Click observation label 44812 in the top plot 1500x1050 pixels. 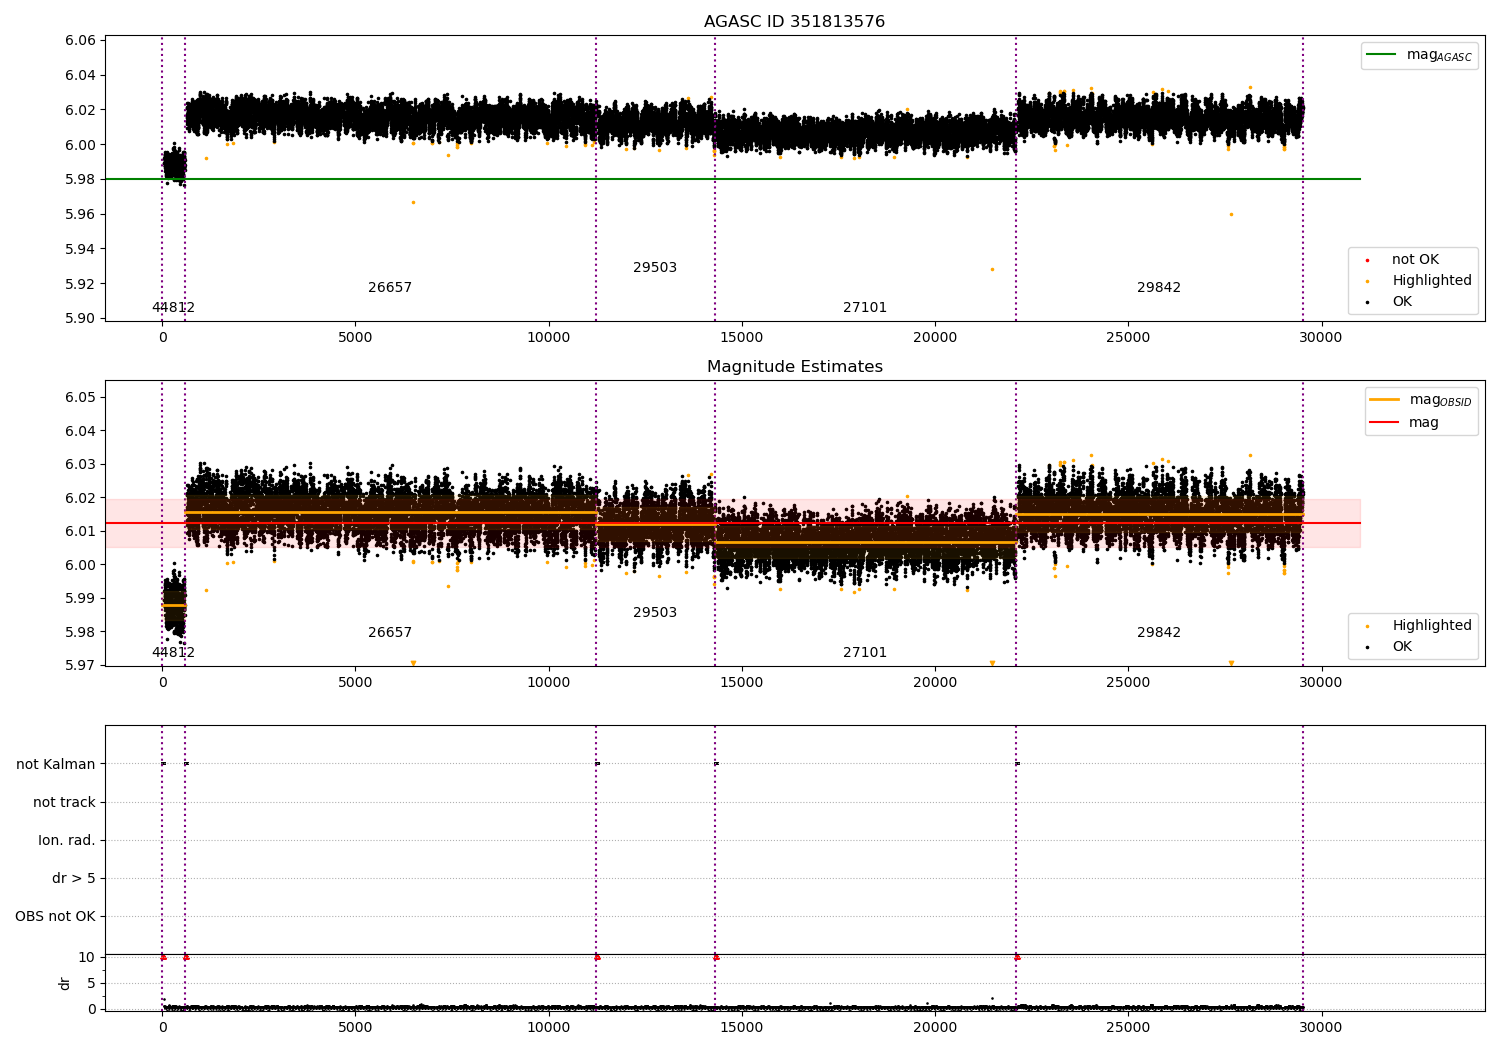click(174, 308)
